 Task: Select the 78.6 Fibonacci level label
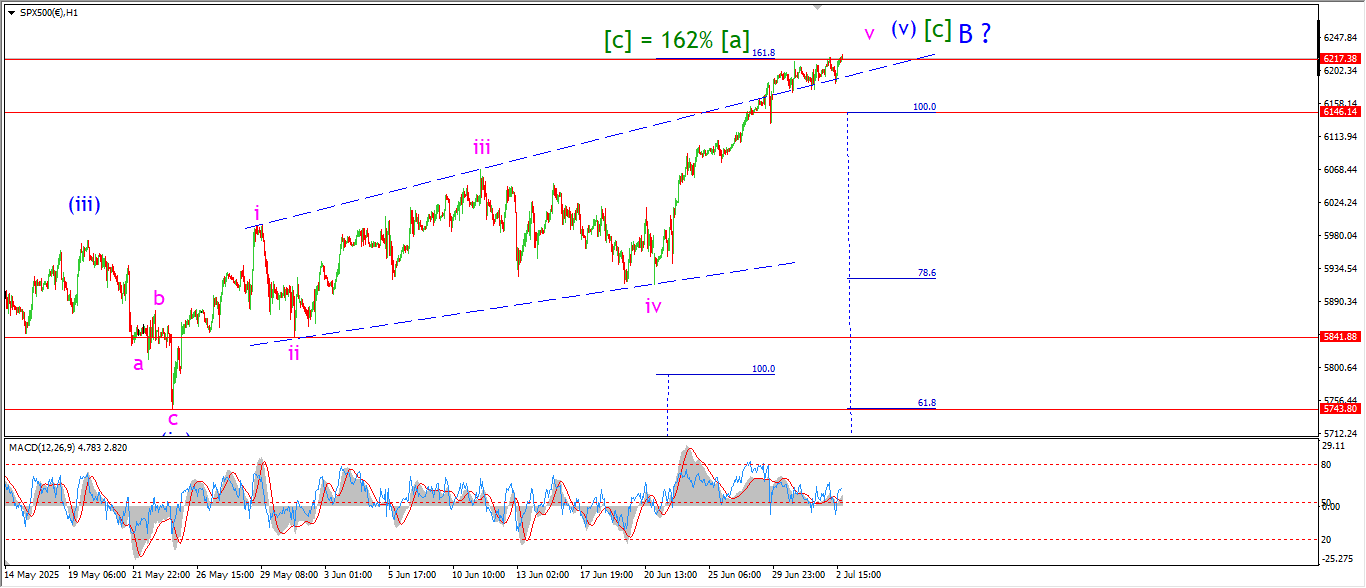pyautogui.click(x=926, y=272)
